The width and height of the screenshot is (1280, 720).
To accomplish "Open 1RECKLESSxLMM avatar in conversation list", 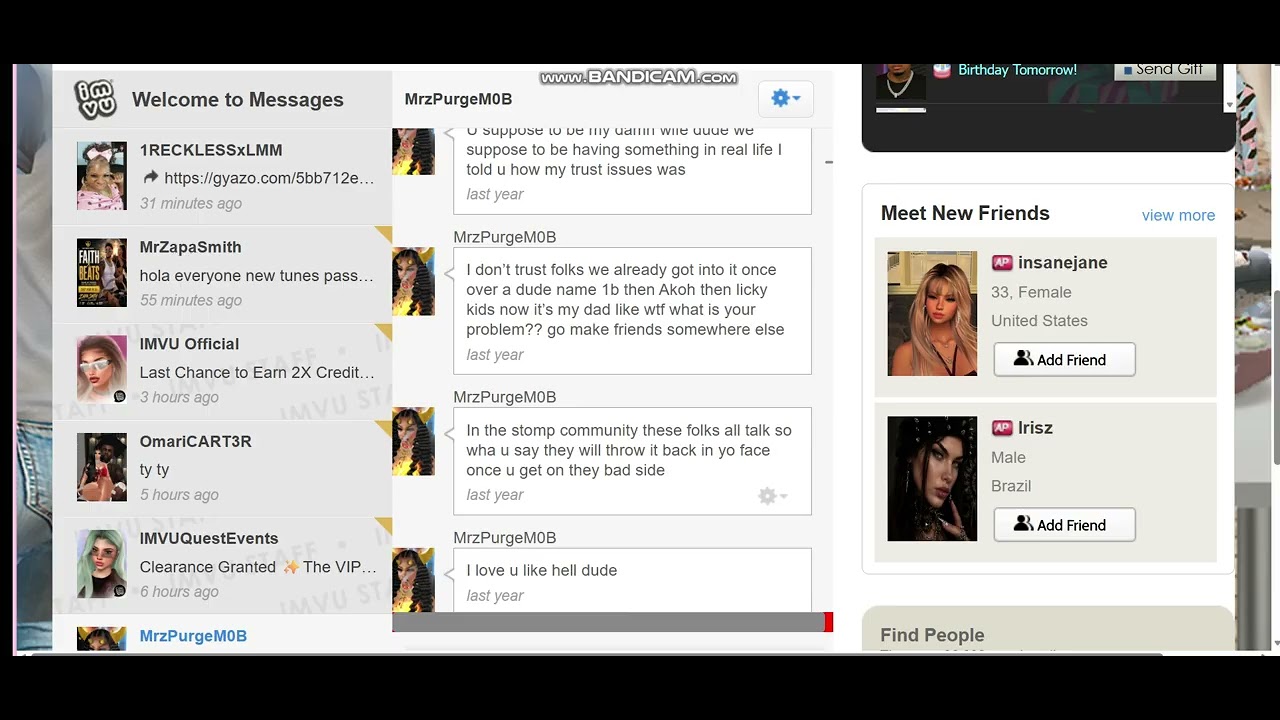I will tap(102, 176).
